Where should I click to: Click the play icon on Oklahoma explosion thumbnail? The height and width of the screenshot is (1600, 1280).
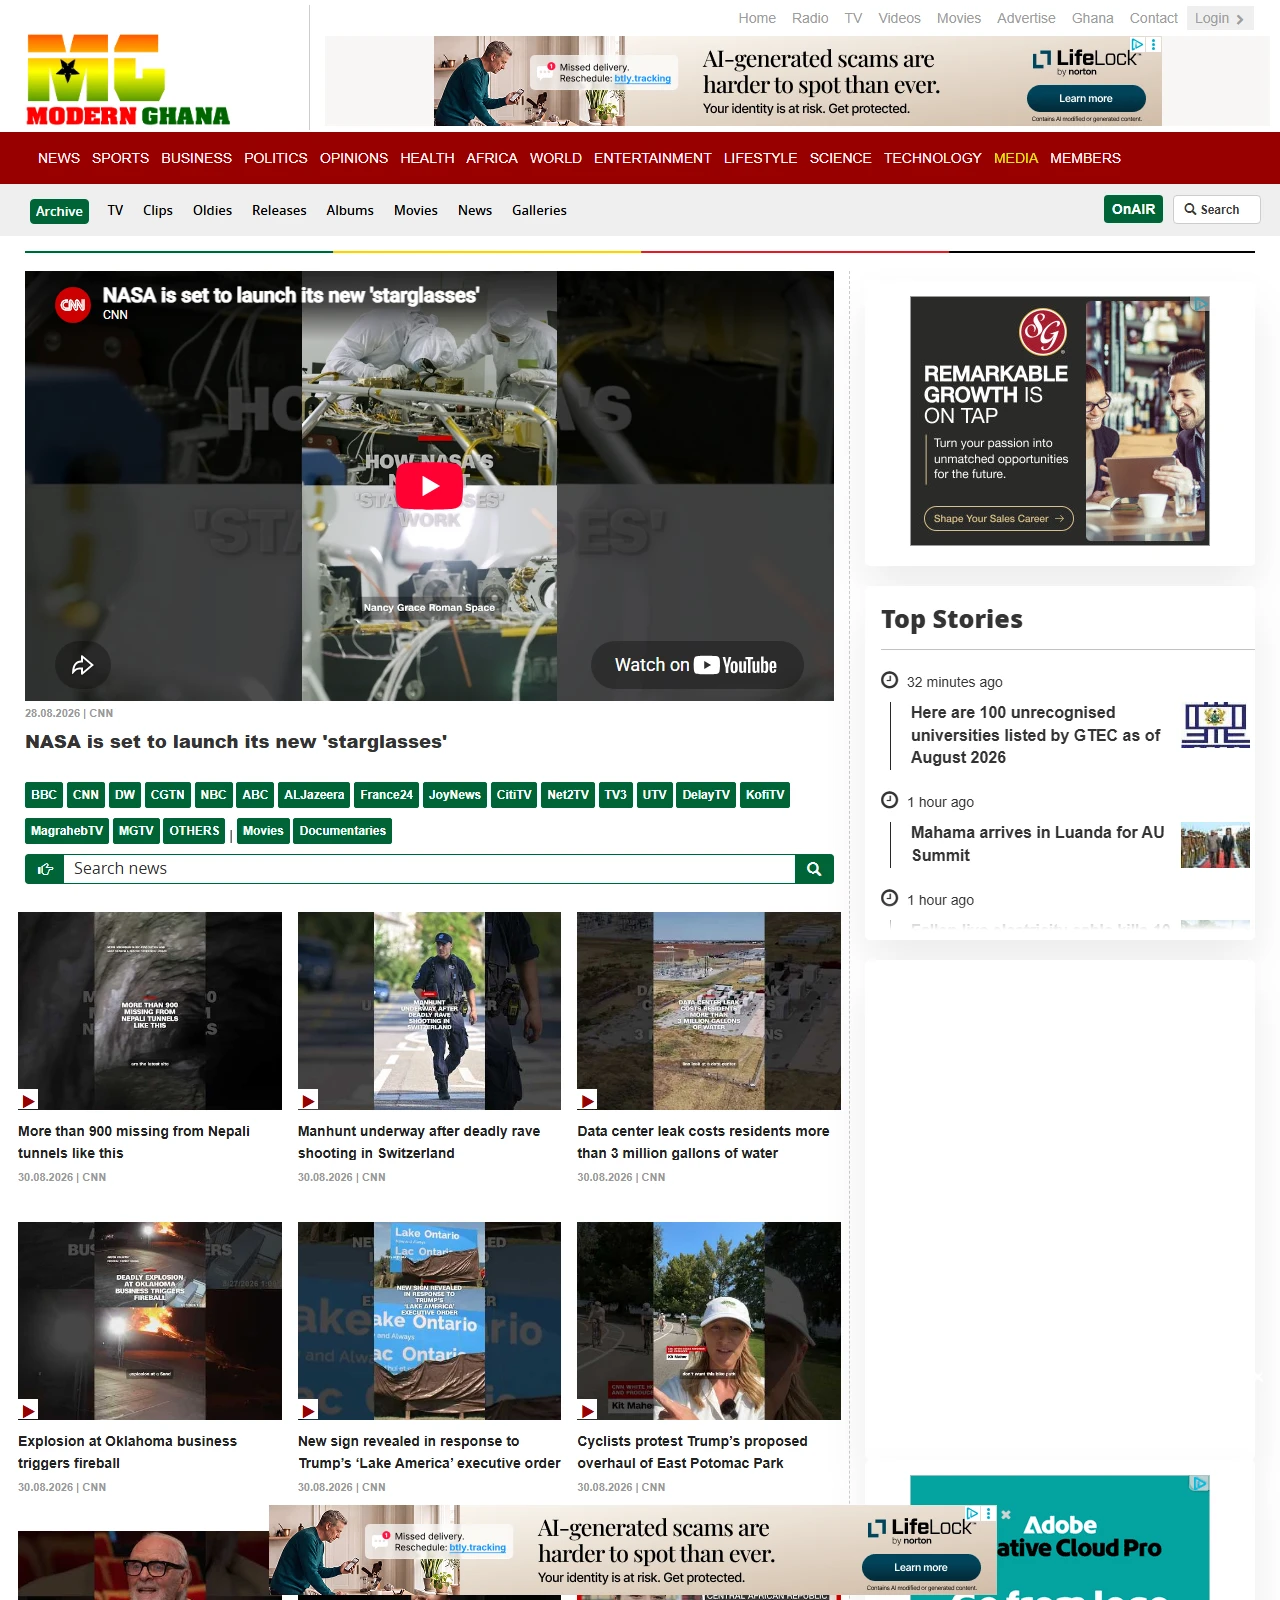pyautogui.click(x=28, y=1410)
